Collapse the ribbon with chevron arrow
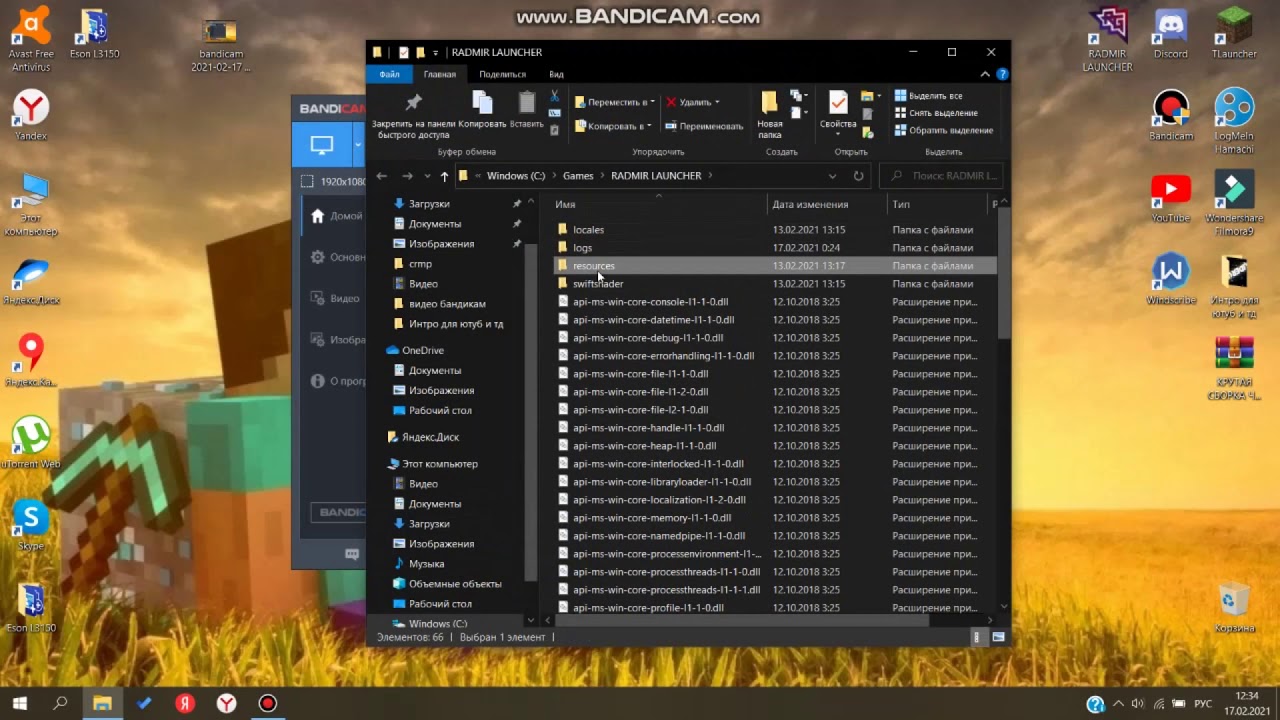 point(985,74)
